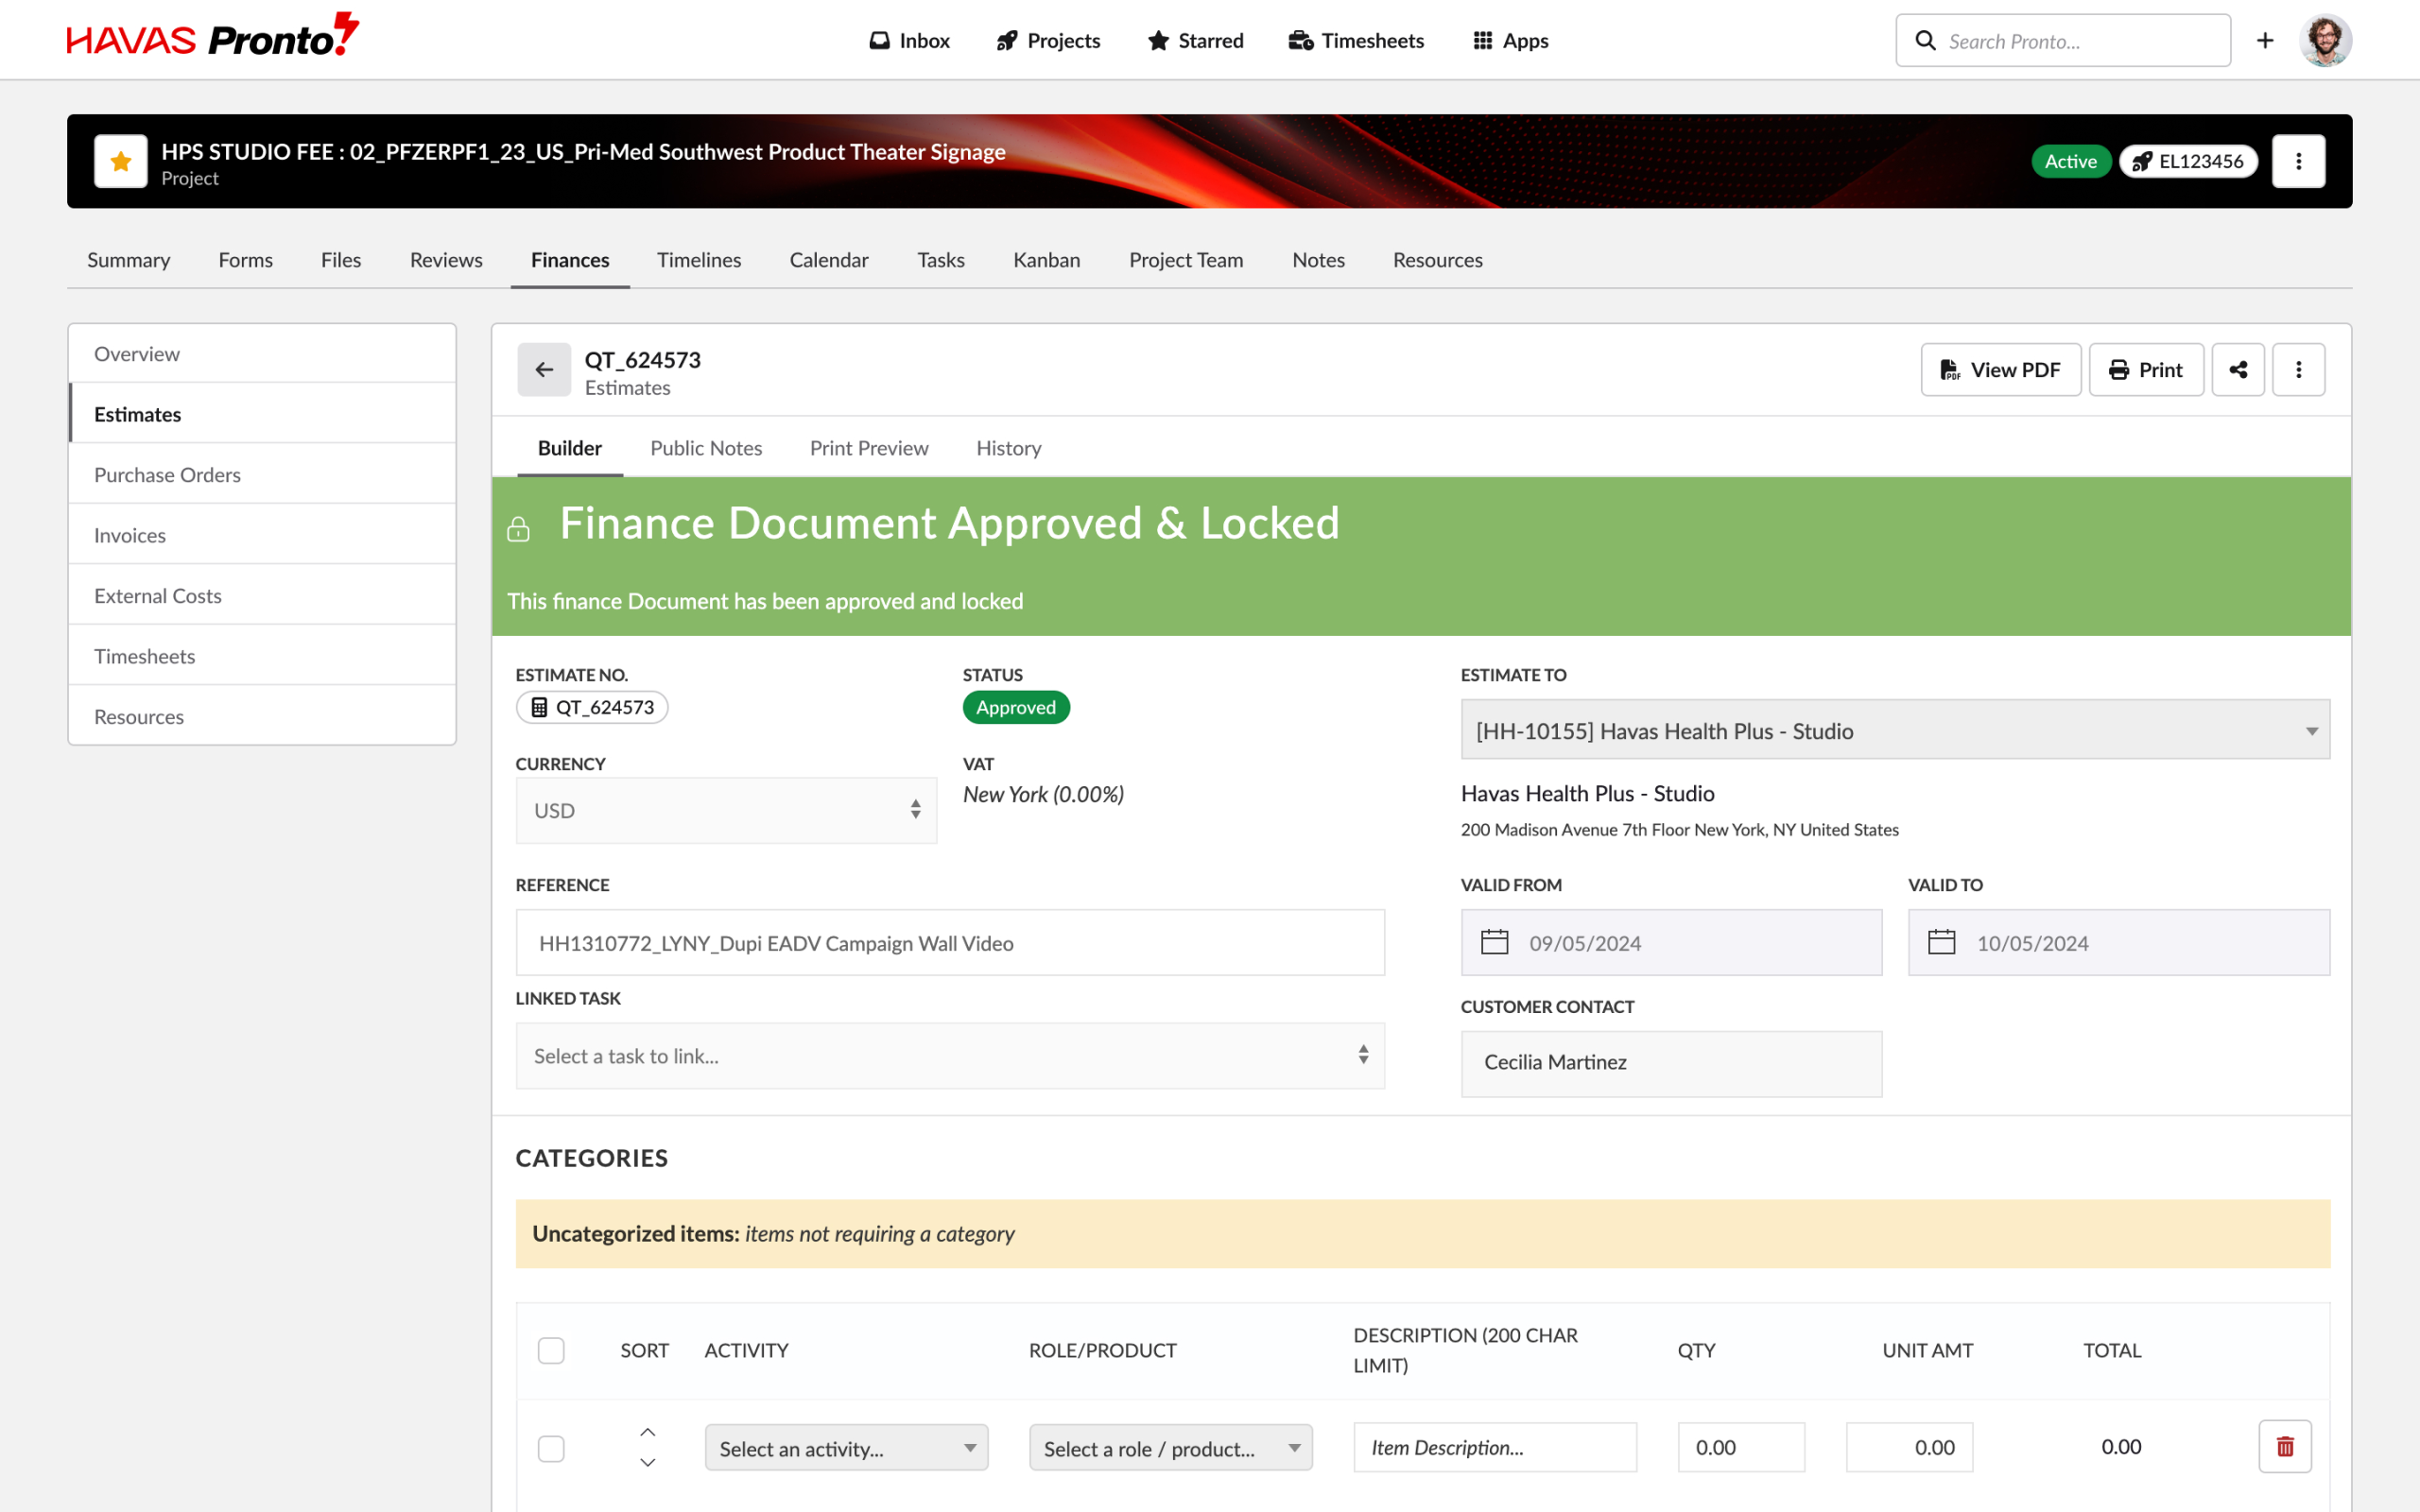
Task: Expand the Estimate To client dropdown
Action: click(1895, 730)
